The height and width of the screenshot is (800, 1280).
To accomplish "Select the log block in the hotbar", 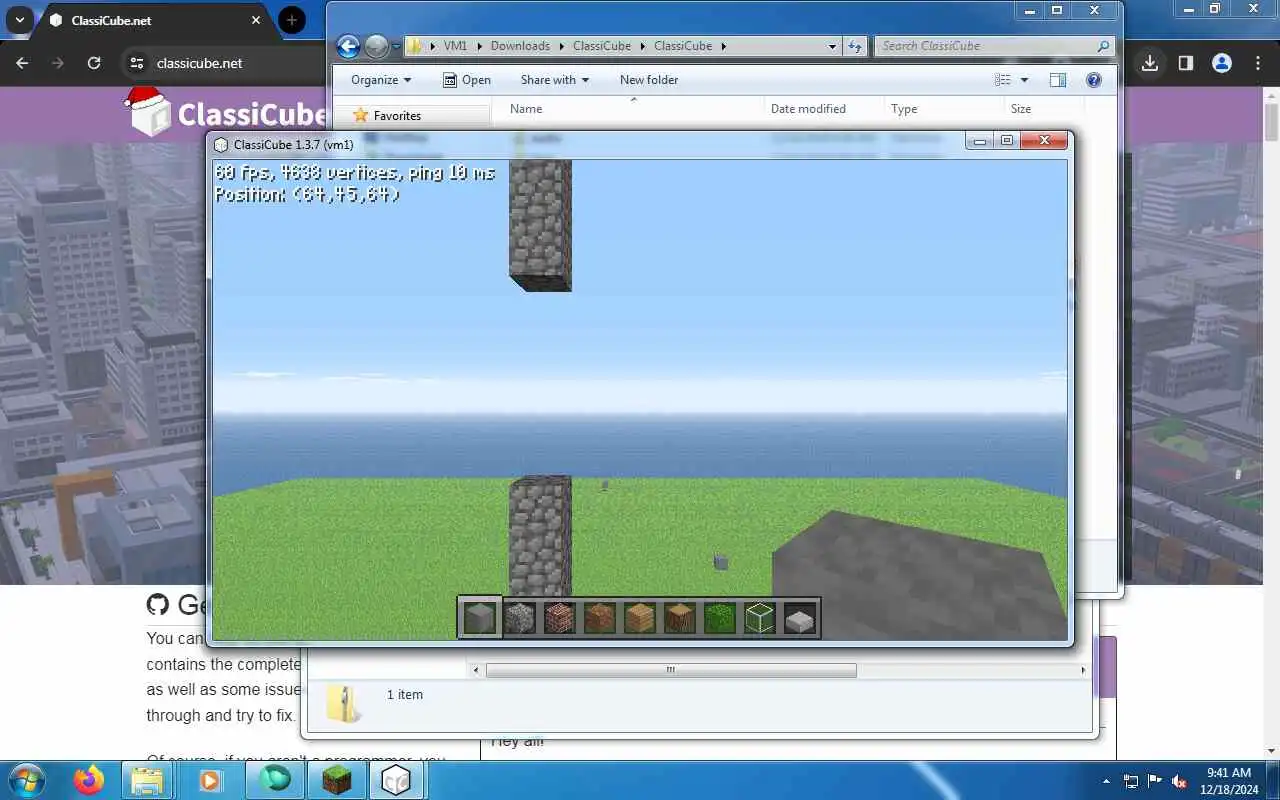I will click(x=680, y=618).
